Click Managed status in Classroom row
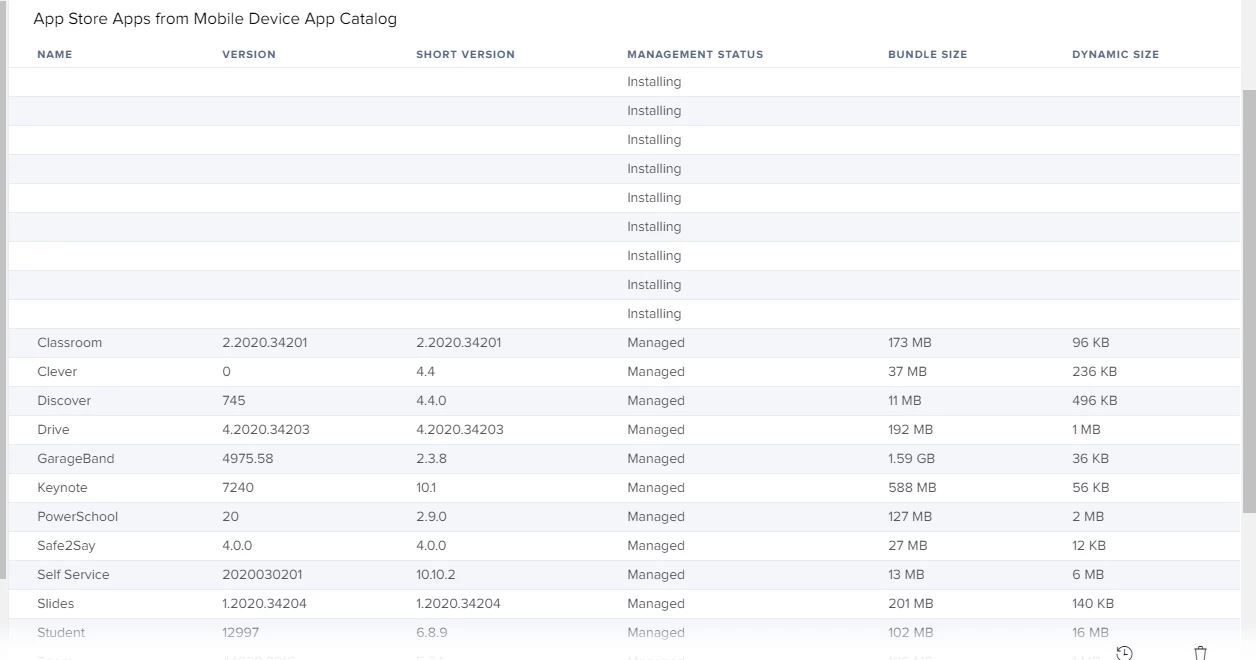The height and width of the screenshot is (660, 1256). click(656, 343)
